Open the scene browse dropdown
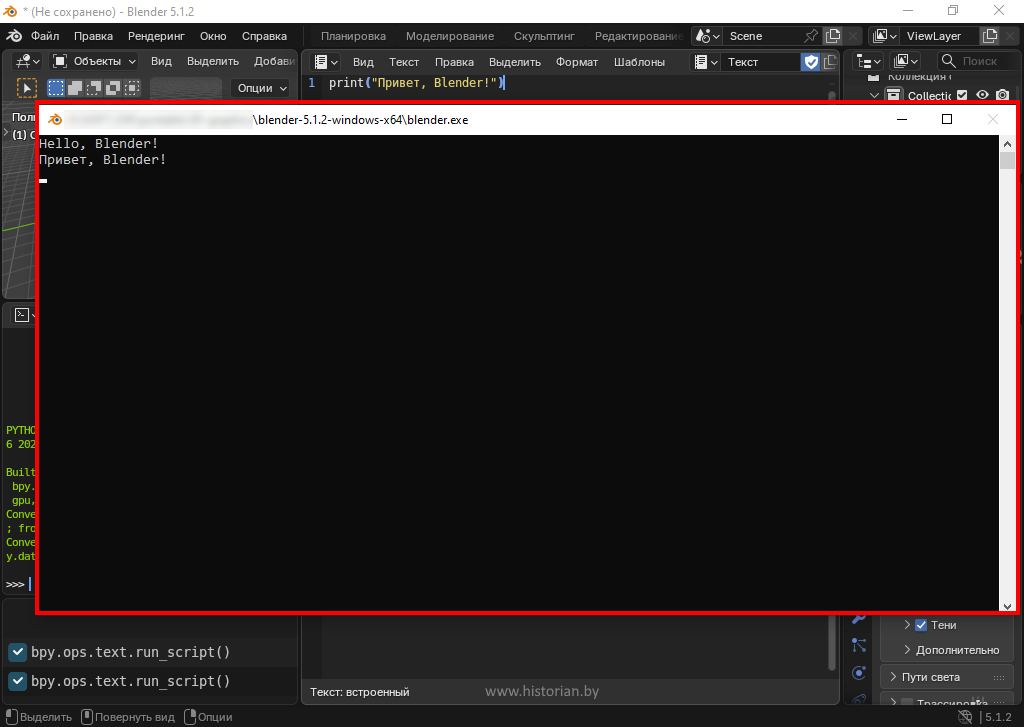1024x727 pixels. [x=707, y=36]
